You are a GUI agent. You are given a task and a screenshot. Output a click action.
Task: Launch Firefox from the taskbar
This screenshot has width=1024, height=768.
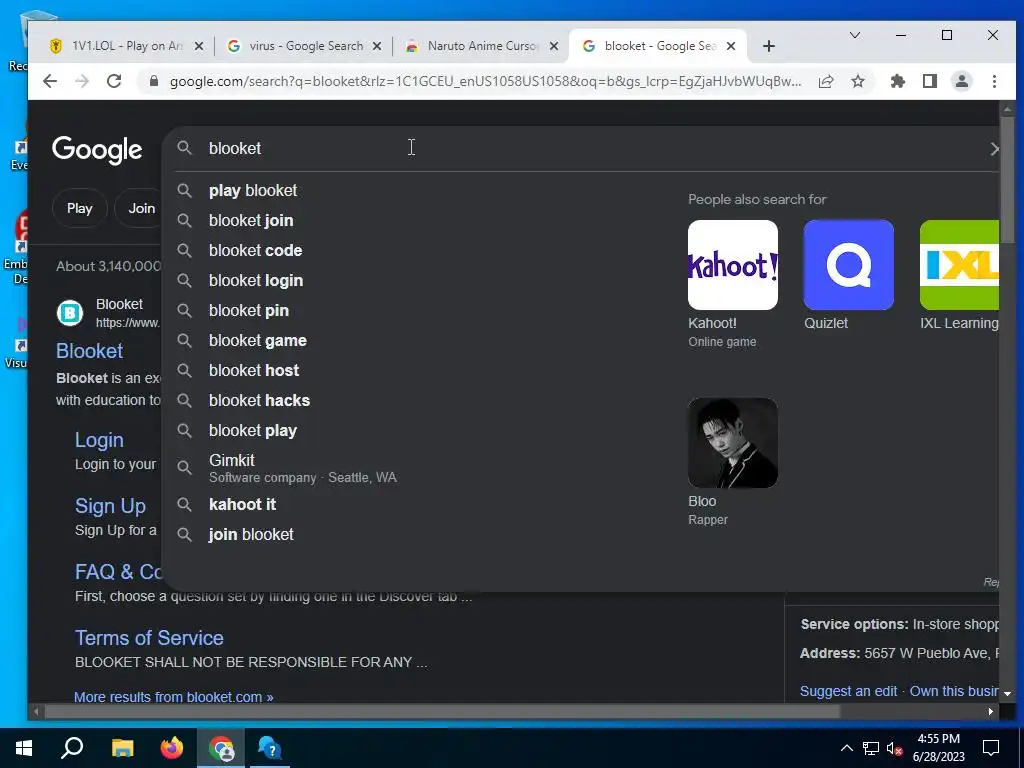[172, 748]
